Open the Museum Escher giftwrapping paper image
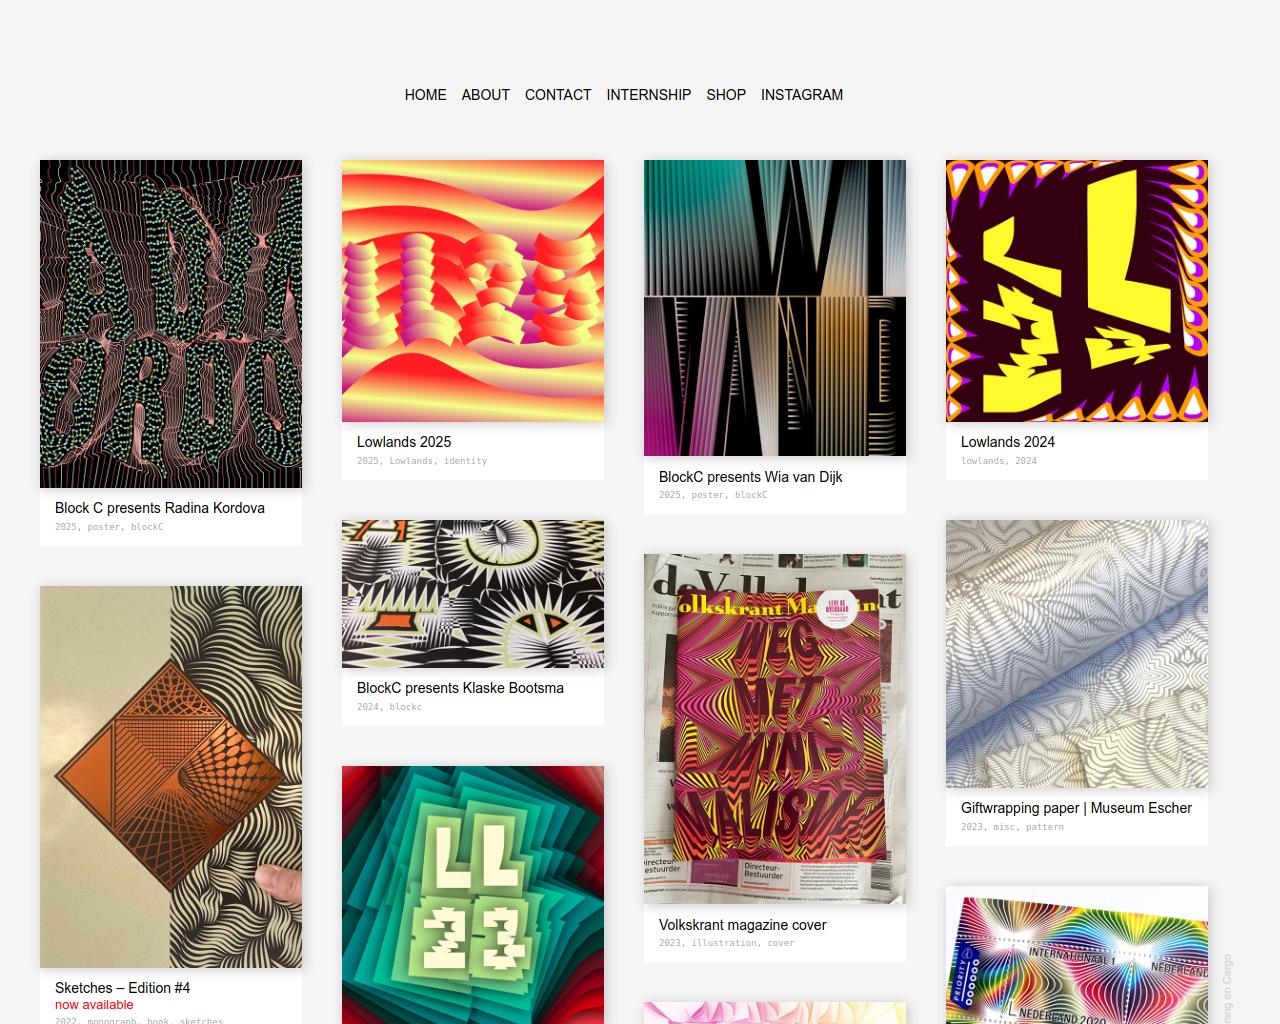1280x1024 pixels. pyautogui.click(x=1077, y=654)
